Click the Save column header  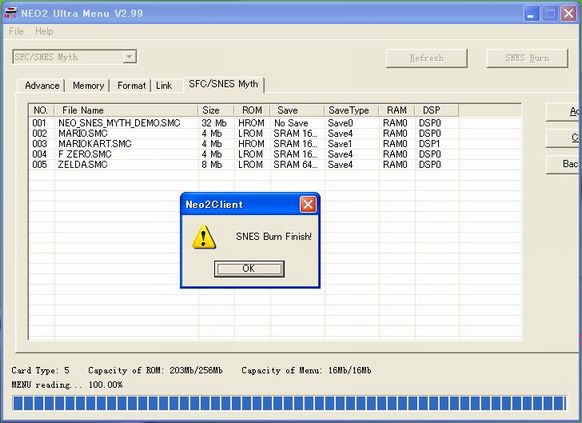(297, 110)
